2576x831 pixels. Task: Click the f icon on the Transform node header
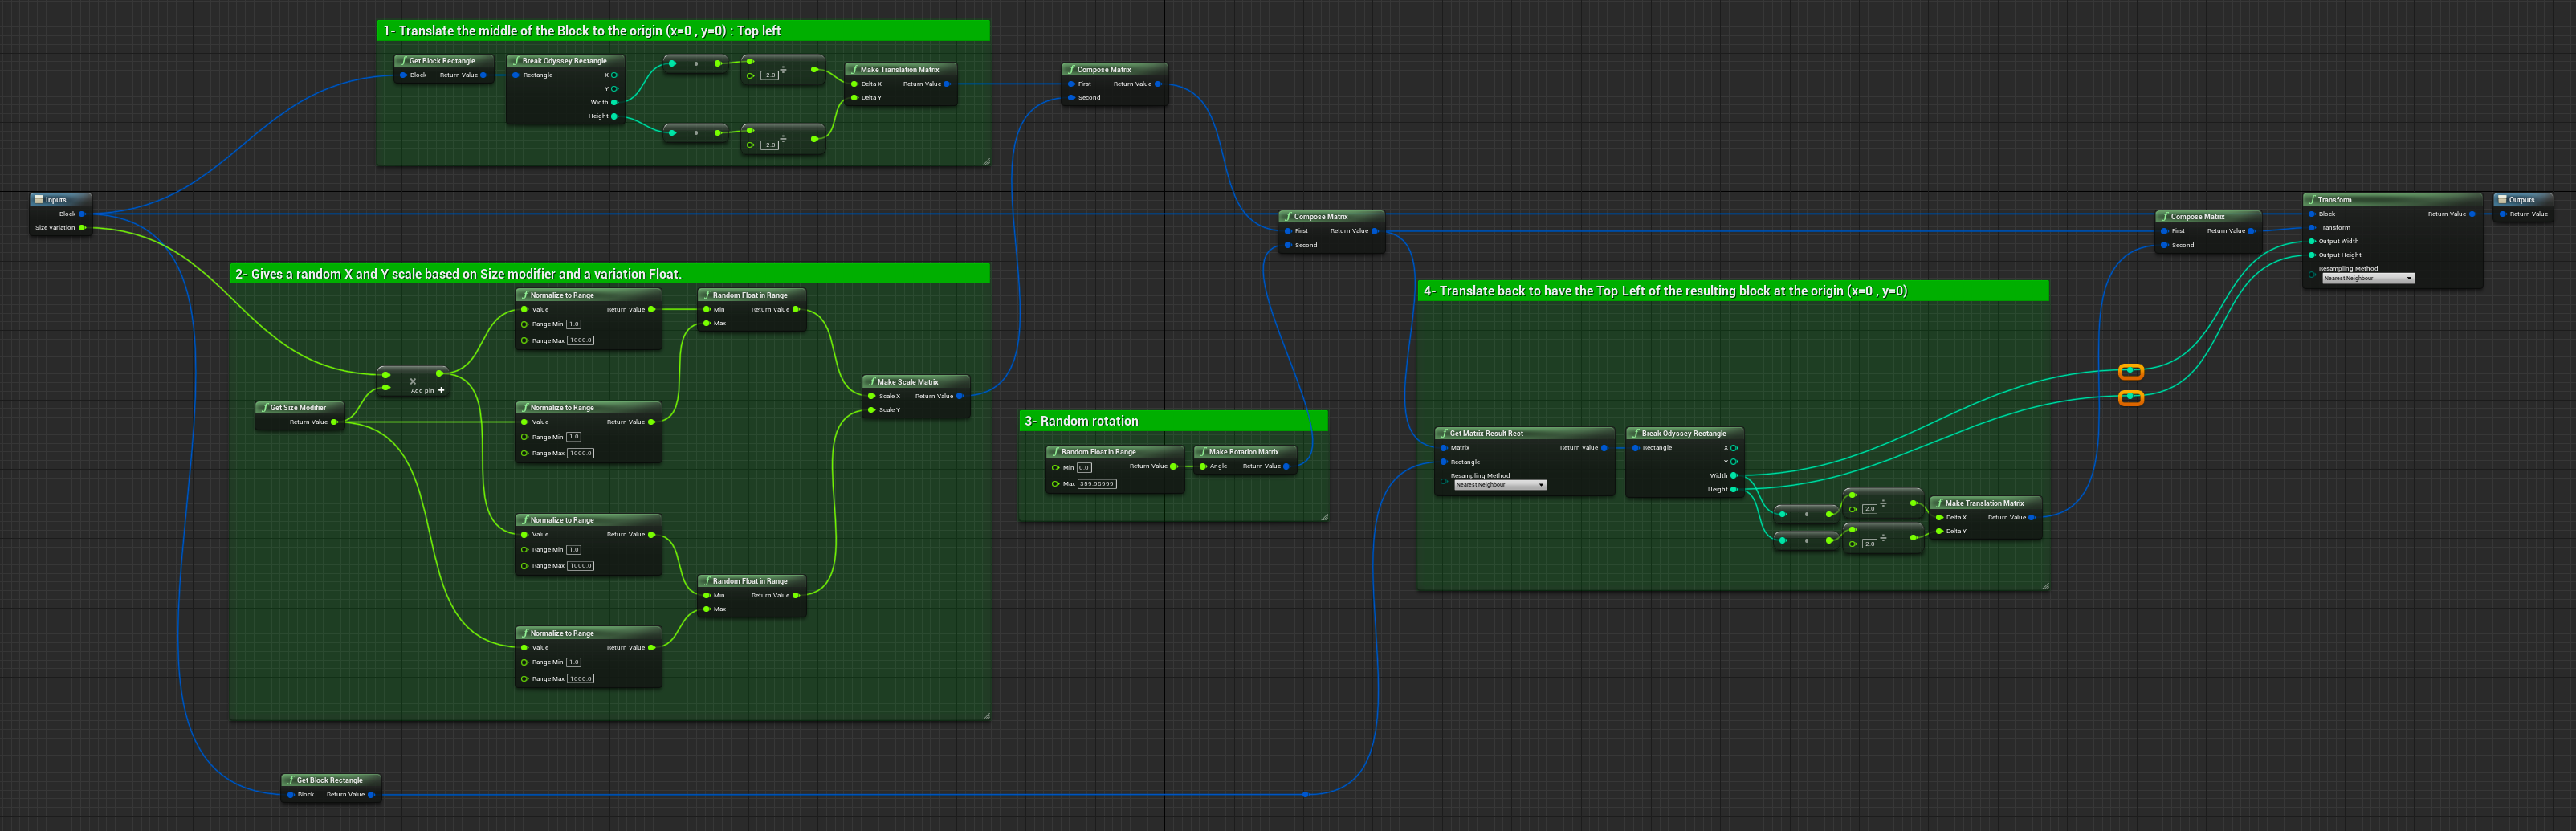click(x=2312, y=199)
